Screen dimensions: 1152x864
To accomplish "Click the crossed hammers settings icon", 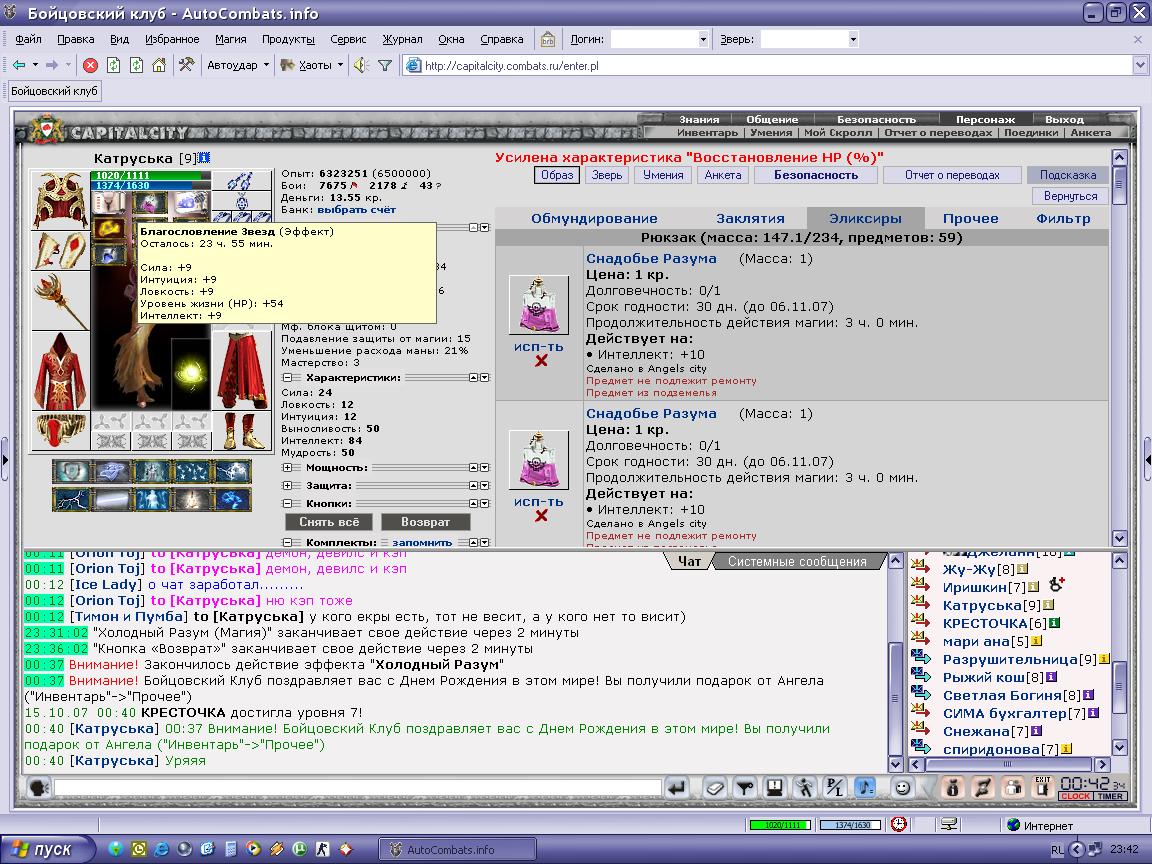I will (186, 65).
